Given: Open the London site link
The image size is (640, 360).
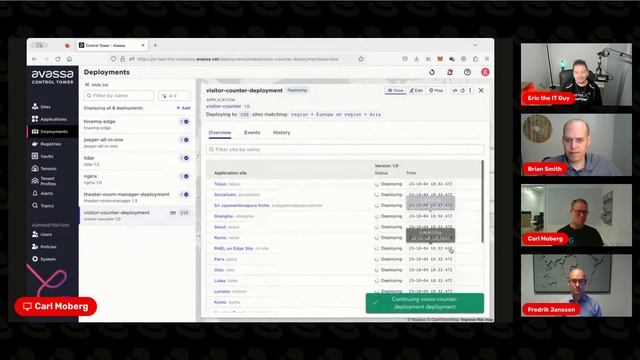Looking at the screenshot, I should [x=222, y=291].
